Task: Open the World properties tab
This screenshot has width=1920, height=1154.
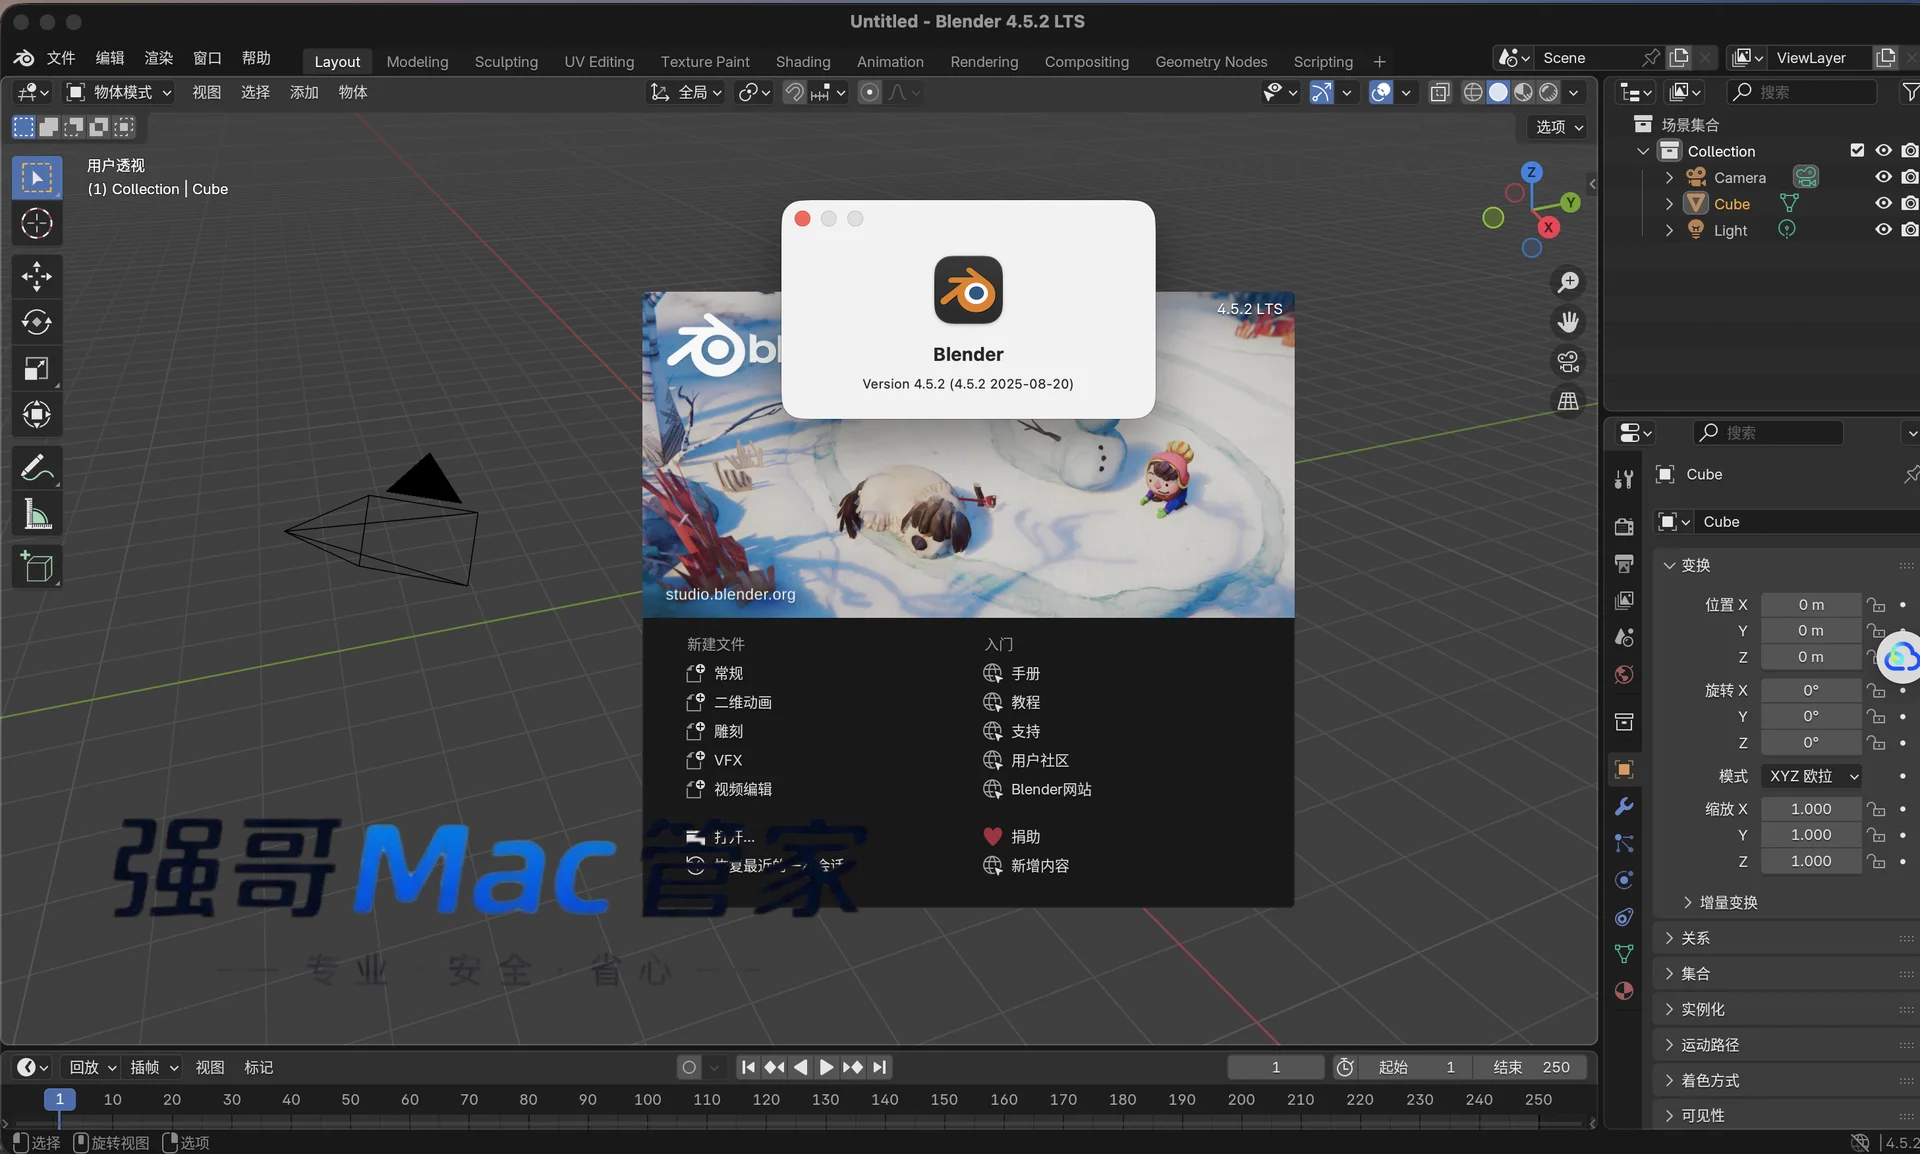Action: 1624,674
